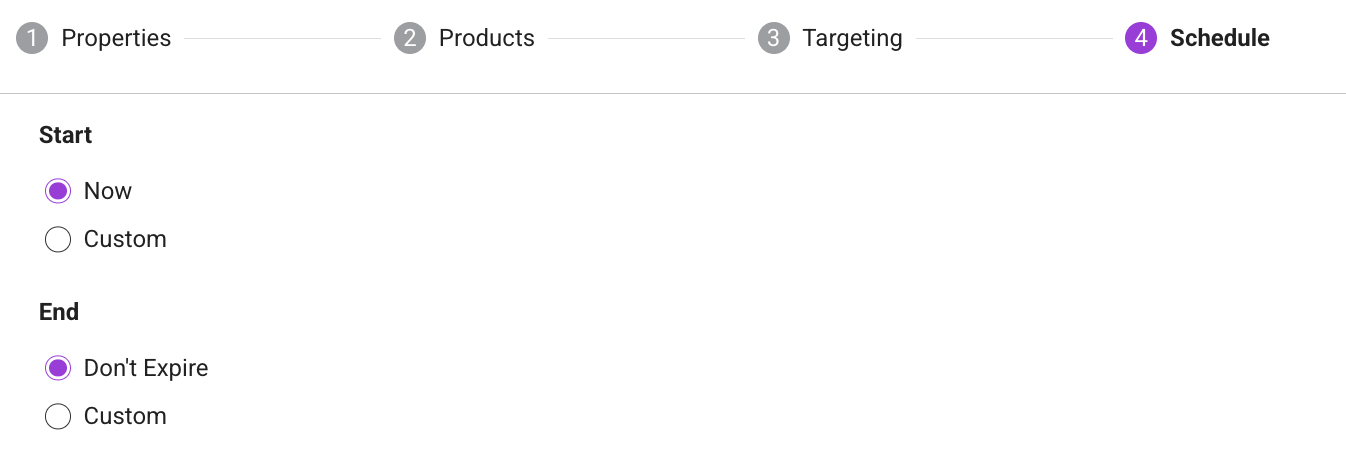Image resolution: width=1346 pixels, height=452 pixels.
Task: Click the step 3 number circle
Action: 774,39
